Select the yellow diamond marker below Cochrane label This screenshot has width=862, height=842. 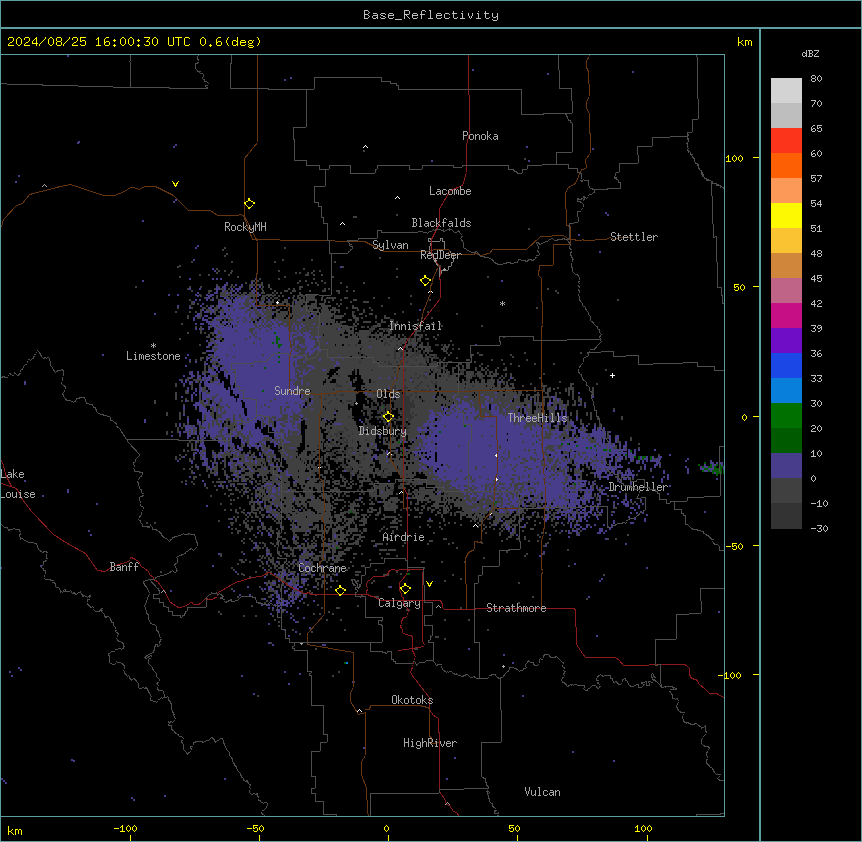[x=340, y=590]
